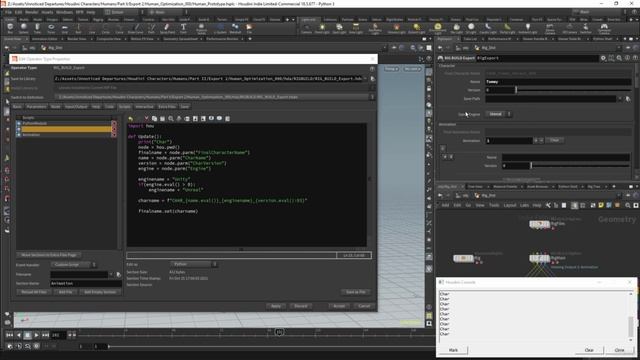Open the Edit as Python dropdown
Image resolution: width=640 pixels, height=360 pixels.
point(193,264)
